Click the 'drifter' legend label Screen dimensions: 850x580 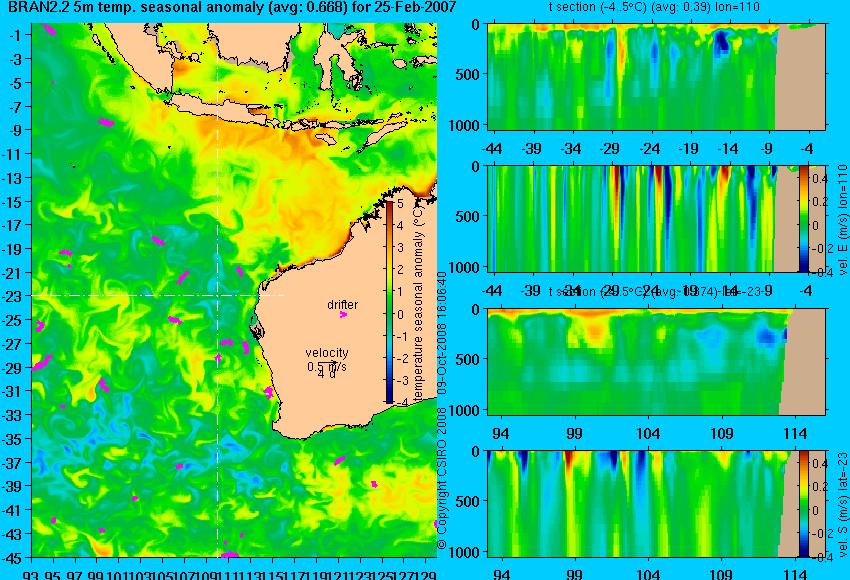[x=343, y=305]
